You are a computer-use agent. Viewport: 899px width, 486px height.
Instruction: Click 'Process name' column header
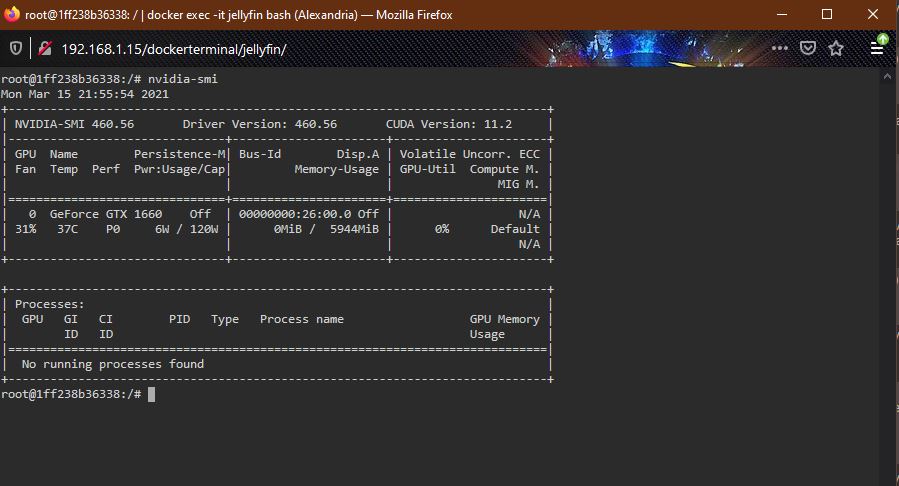[x=302, y=319]
